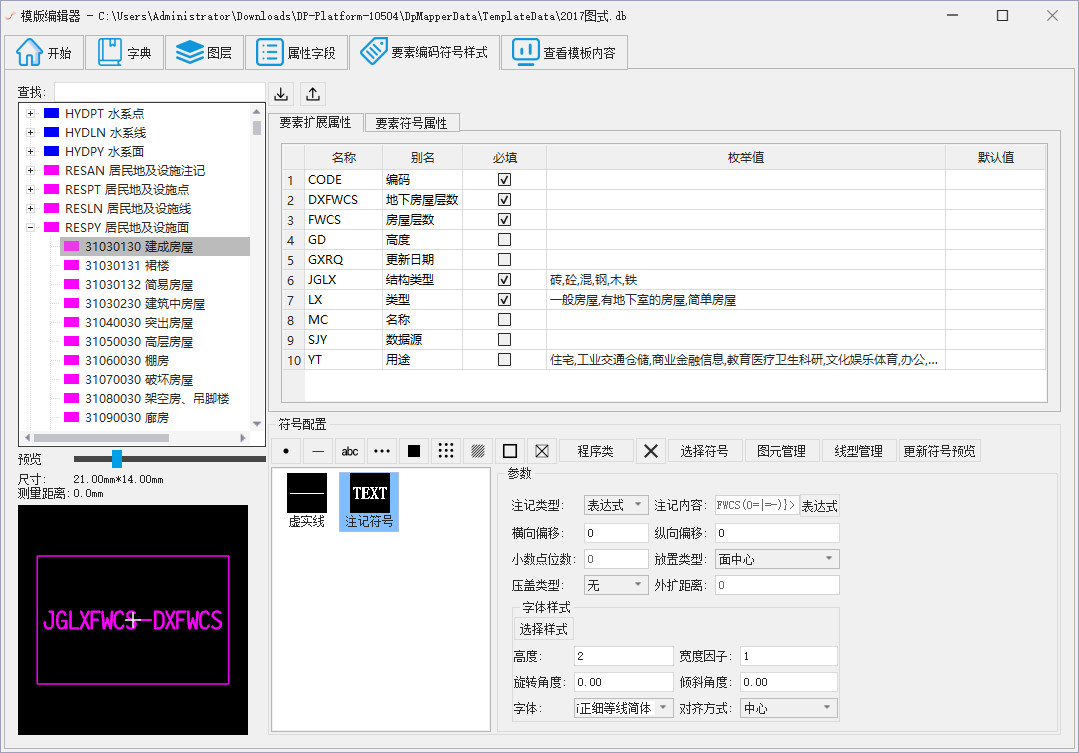The image size is (1079, 753).
Task: Switch to the 要素扩展属性 sub-tab
Action: 315,123
